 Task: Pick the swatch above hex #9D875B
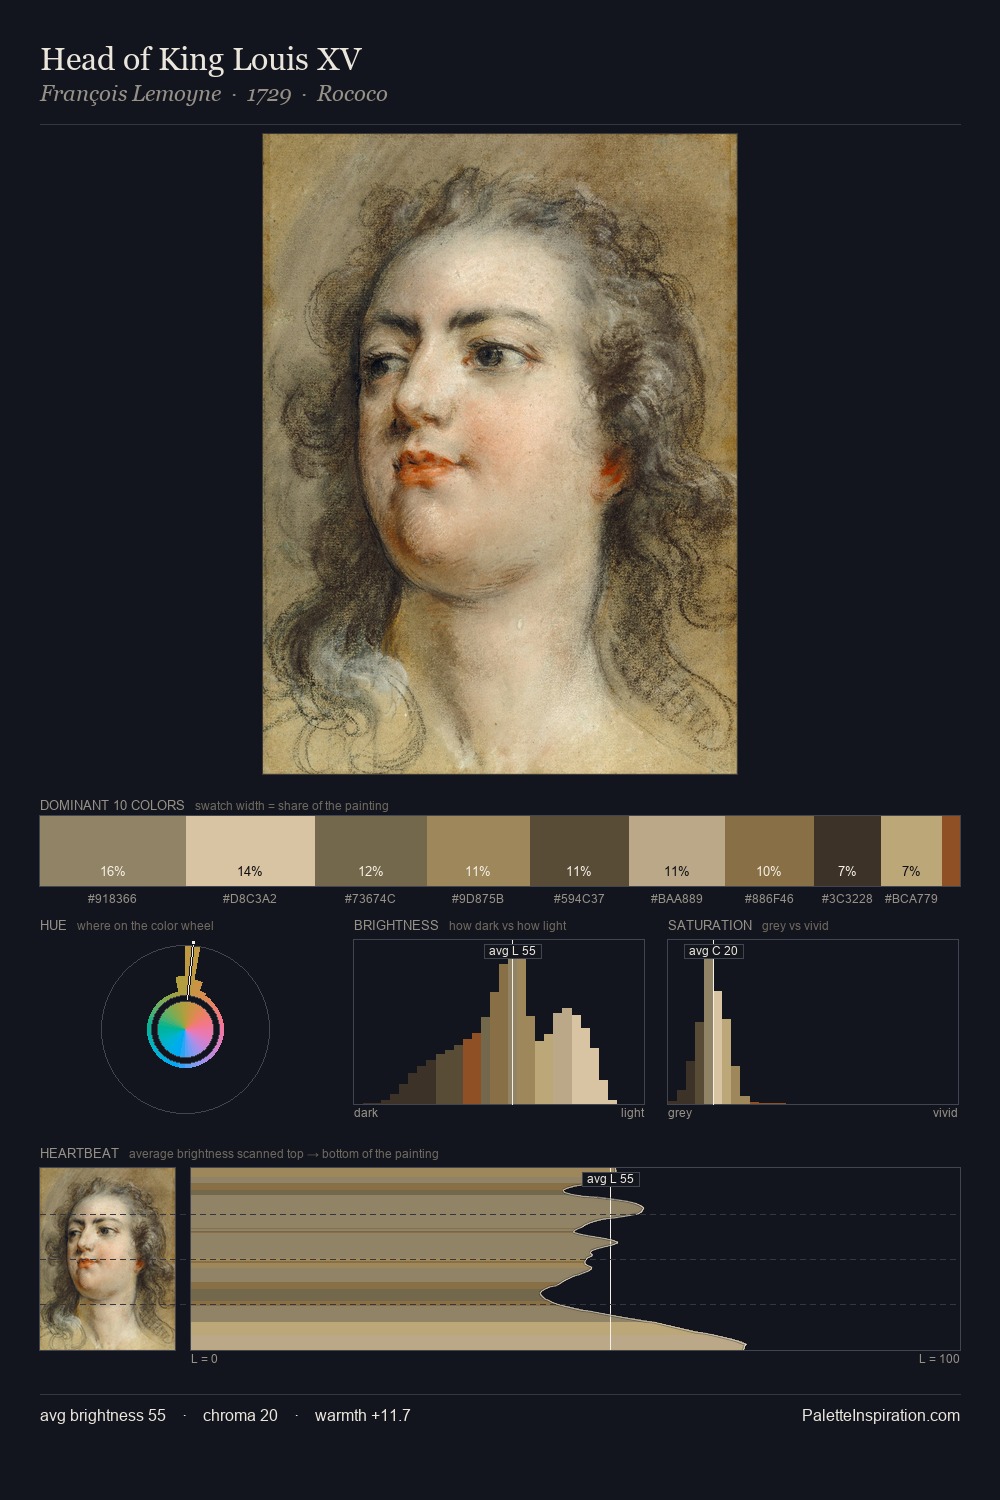(x=478, y=851)
